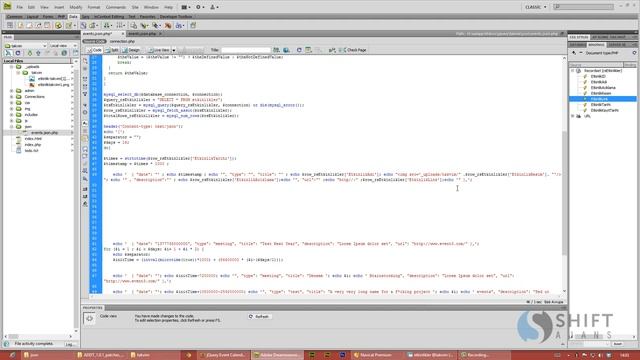This screenshot has width=640, height=360.
Task: Expand the URL node in the Bindings panel
Action: click(x=573, y=116)
